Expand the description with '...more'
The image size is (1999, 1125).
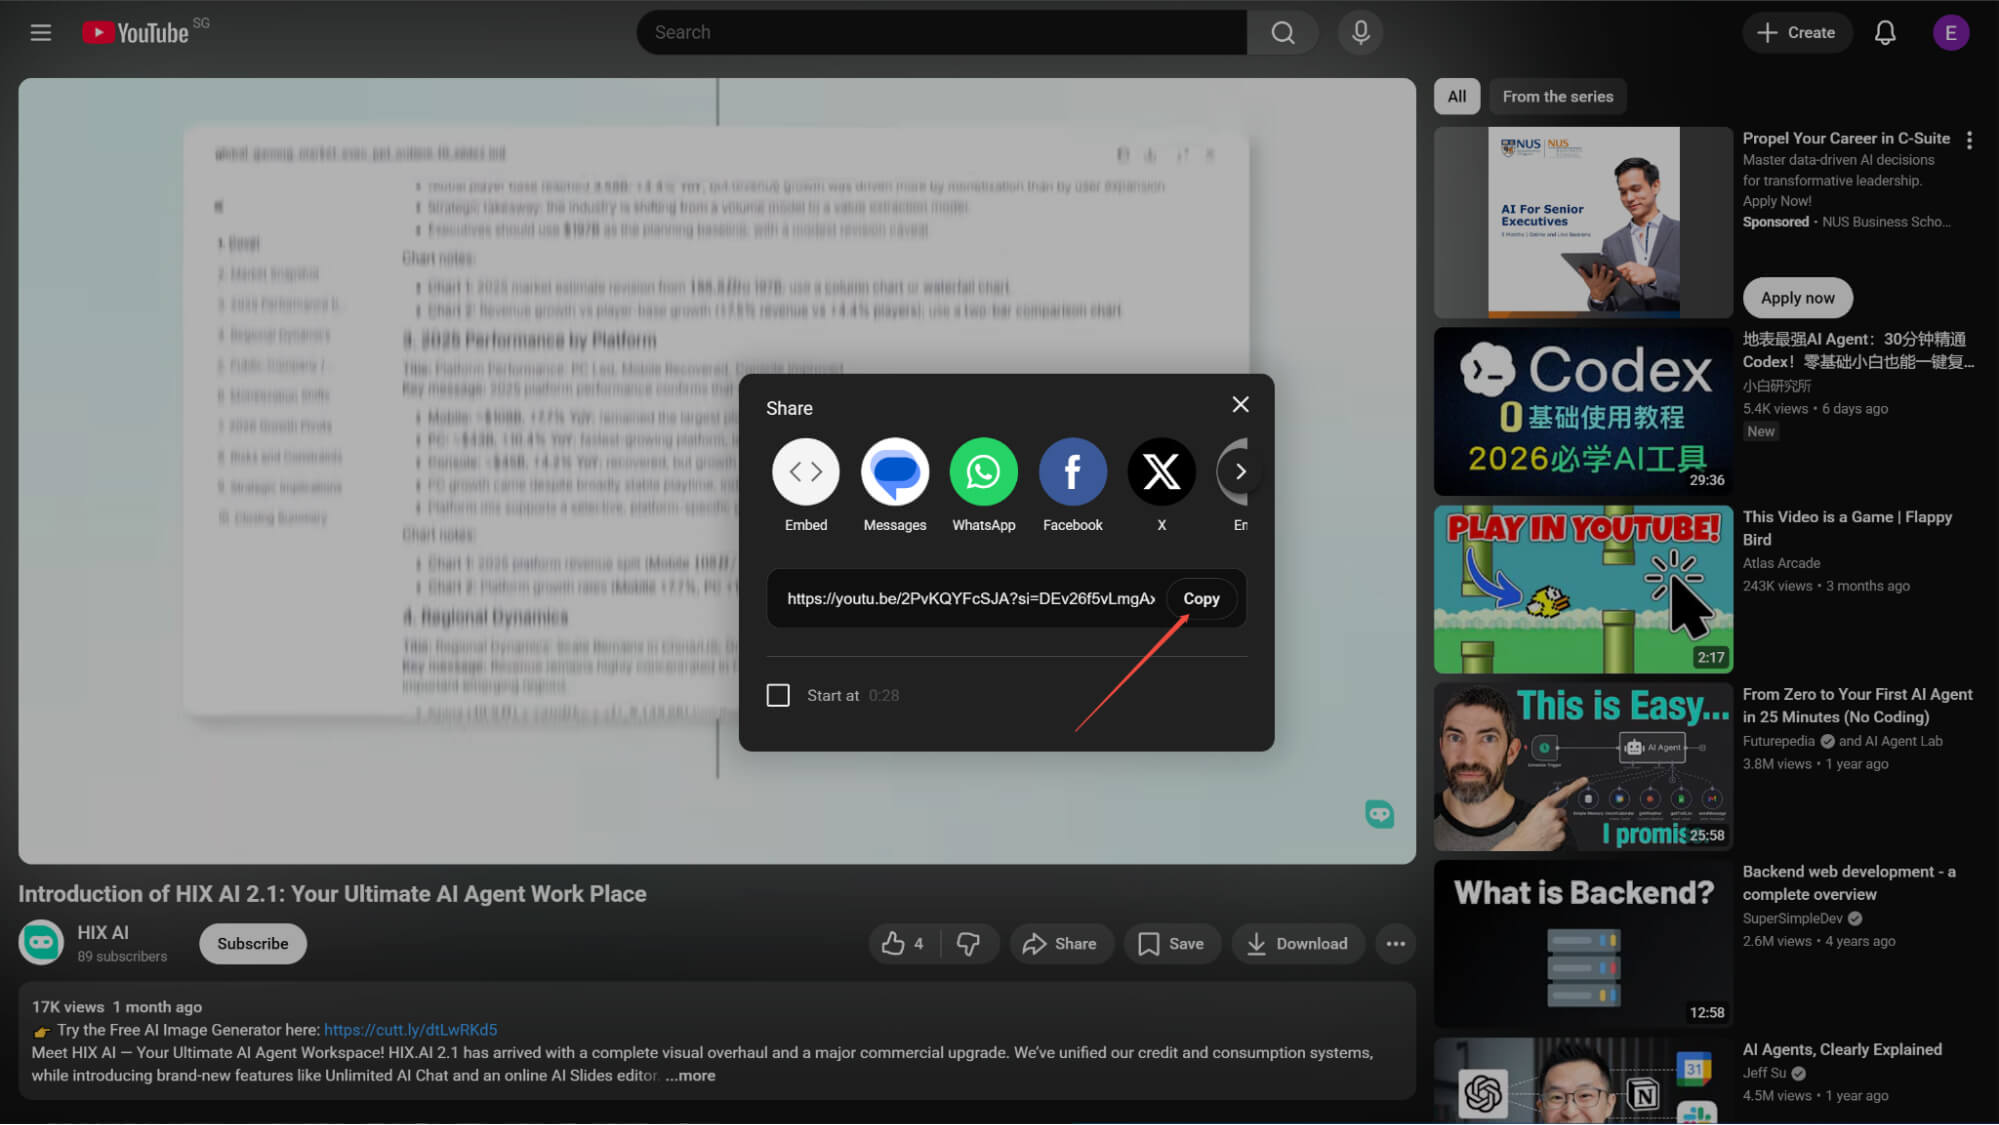point(690,1076)
